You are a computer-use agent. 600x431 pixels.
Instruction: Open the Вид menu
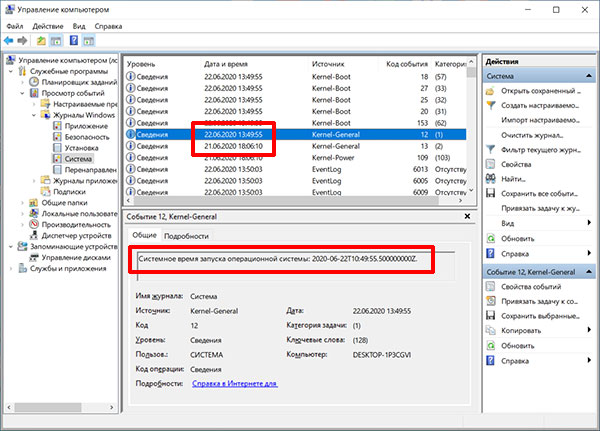(x=79, y=26)
